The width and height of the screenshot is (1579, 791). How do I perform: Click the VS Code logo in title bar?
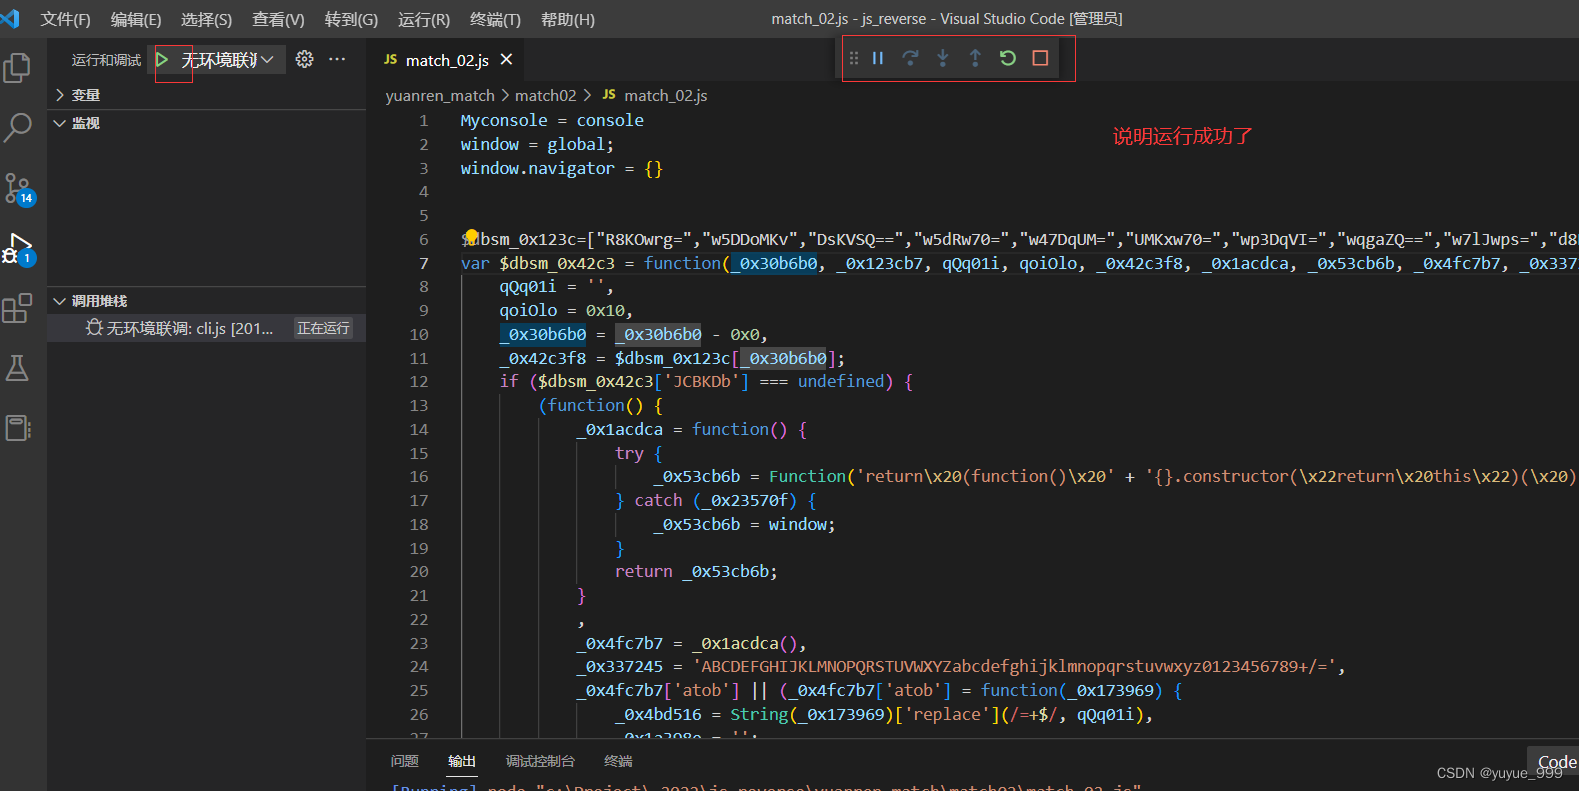tap(10, 19)
